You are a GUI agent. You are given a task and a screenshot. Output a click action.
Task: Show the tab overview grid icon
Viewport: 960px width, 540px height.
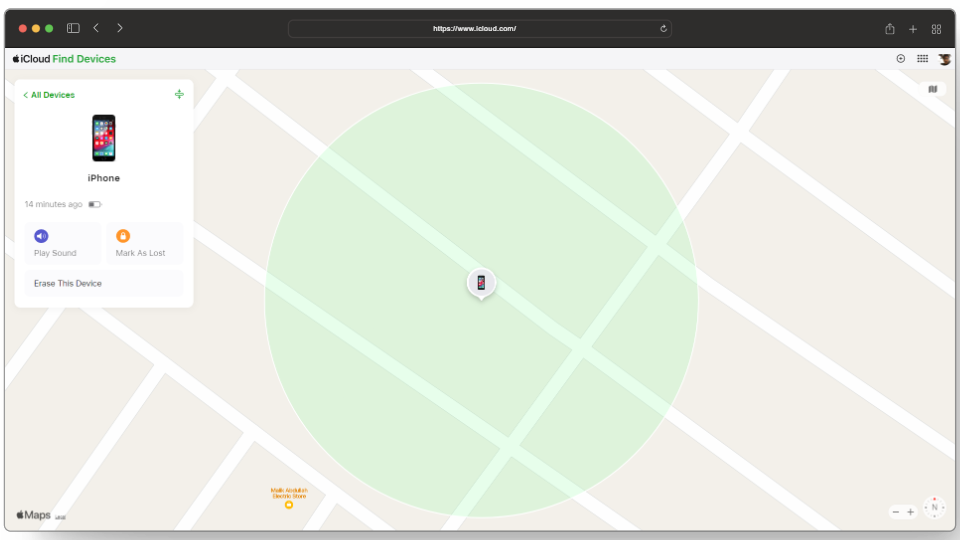point(936,29)
